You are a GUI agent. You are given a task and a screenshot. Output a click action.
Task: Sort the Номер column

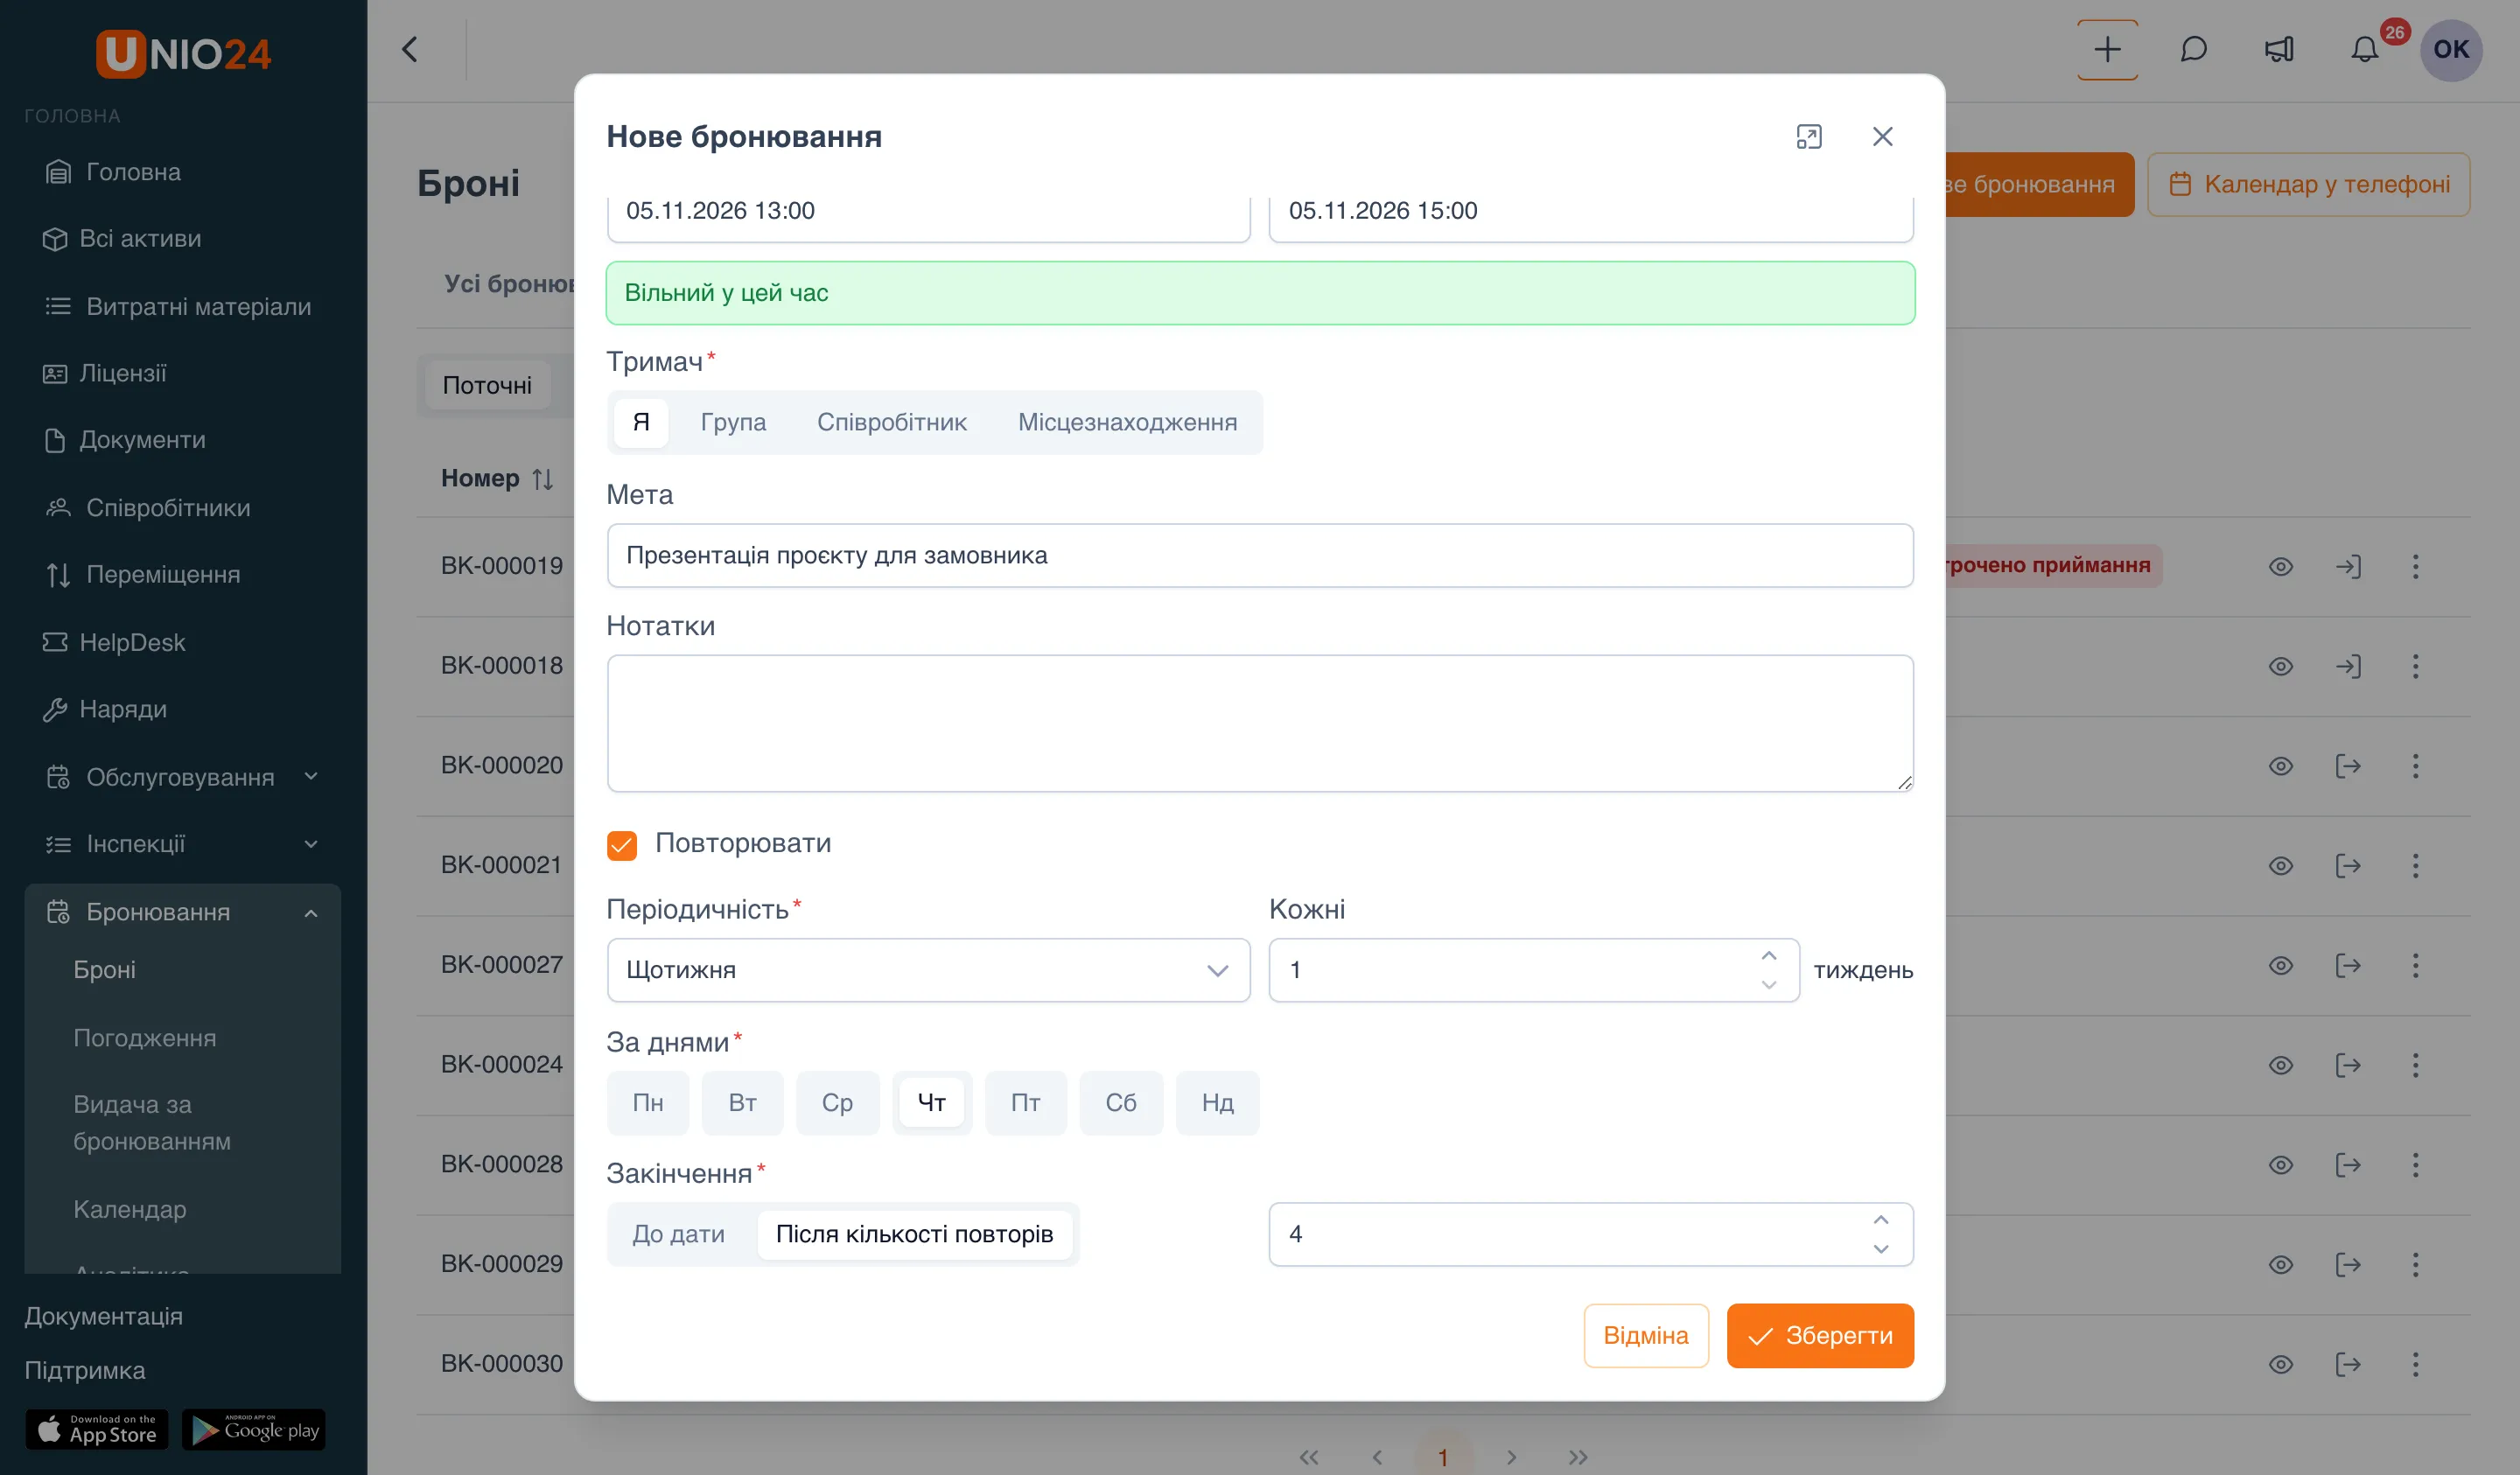pyautogui.click(x=543, y=479)
